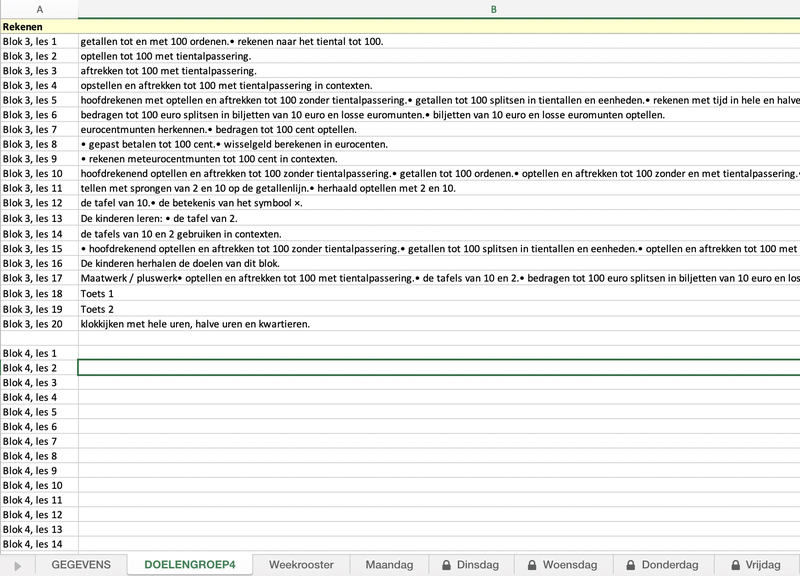Click the 'Maatwerk / pluswerk' cell
Image resolution: width=800 pixels, height=576 pixels.
[439, 279]
